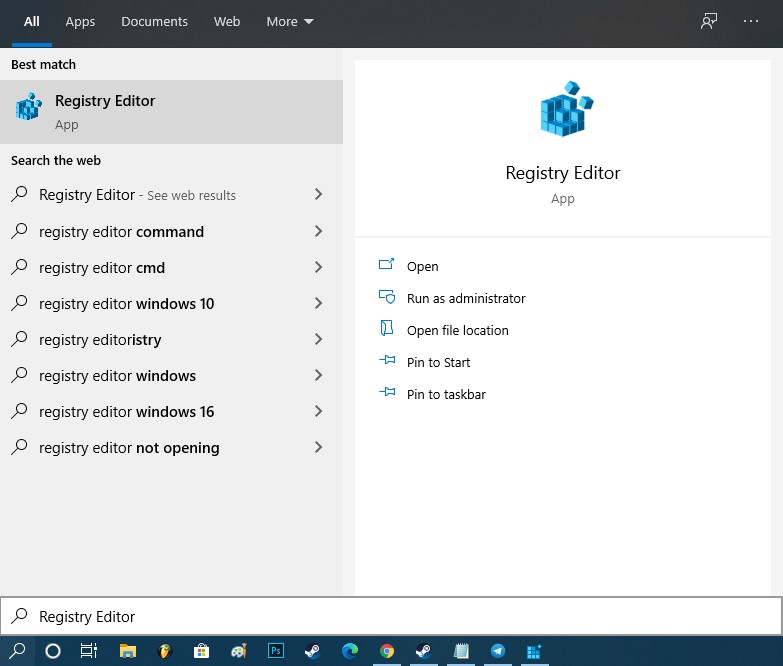Click the Open file location folder icon

387,329
